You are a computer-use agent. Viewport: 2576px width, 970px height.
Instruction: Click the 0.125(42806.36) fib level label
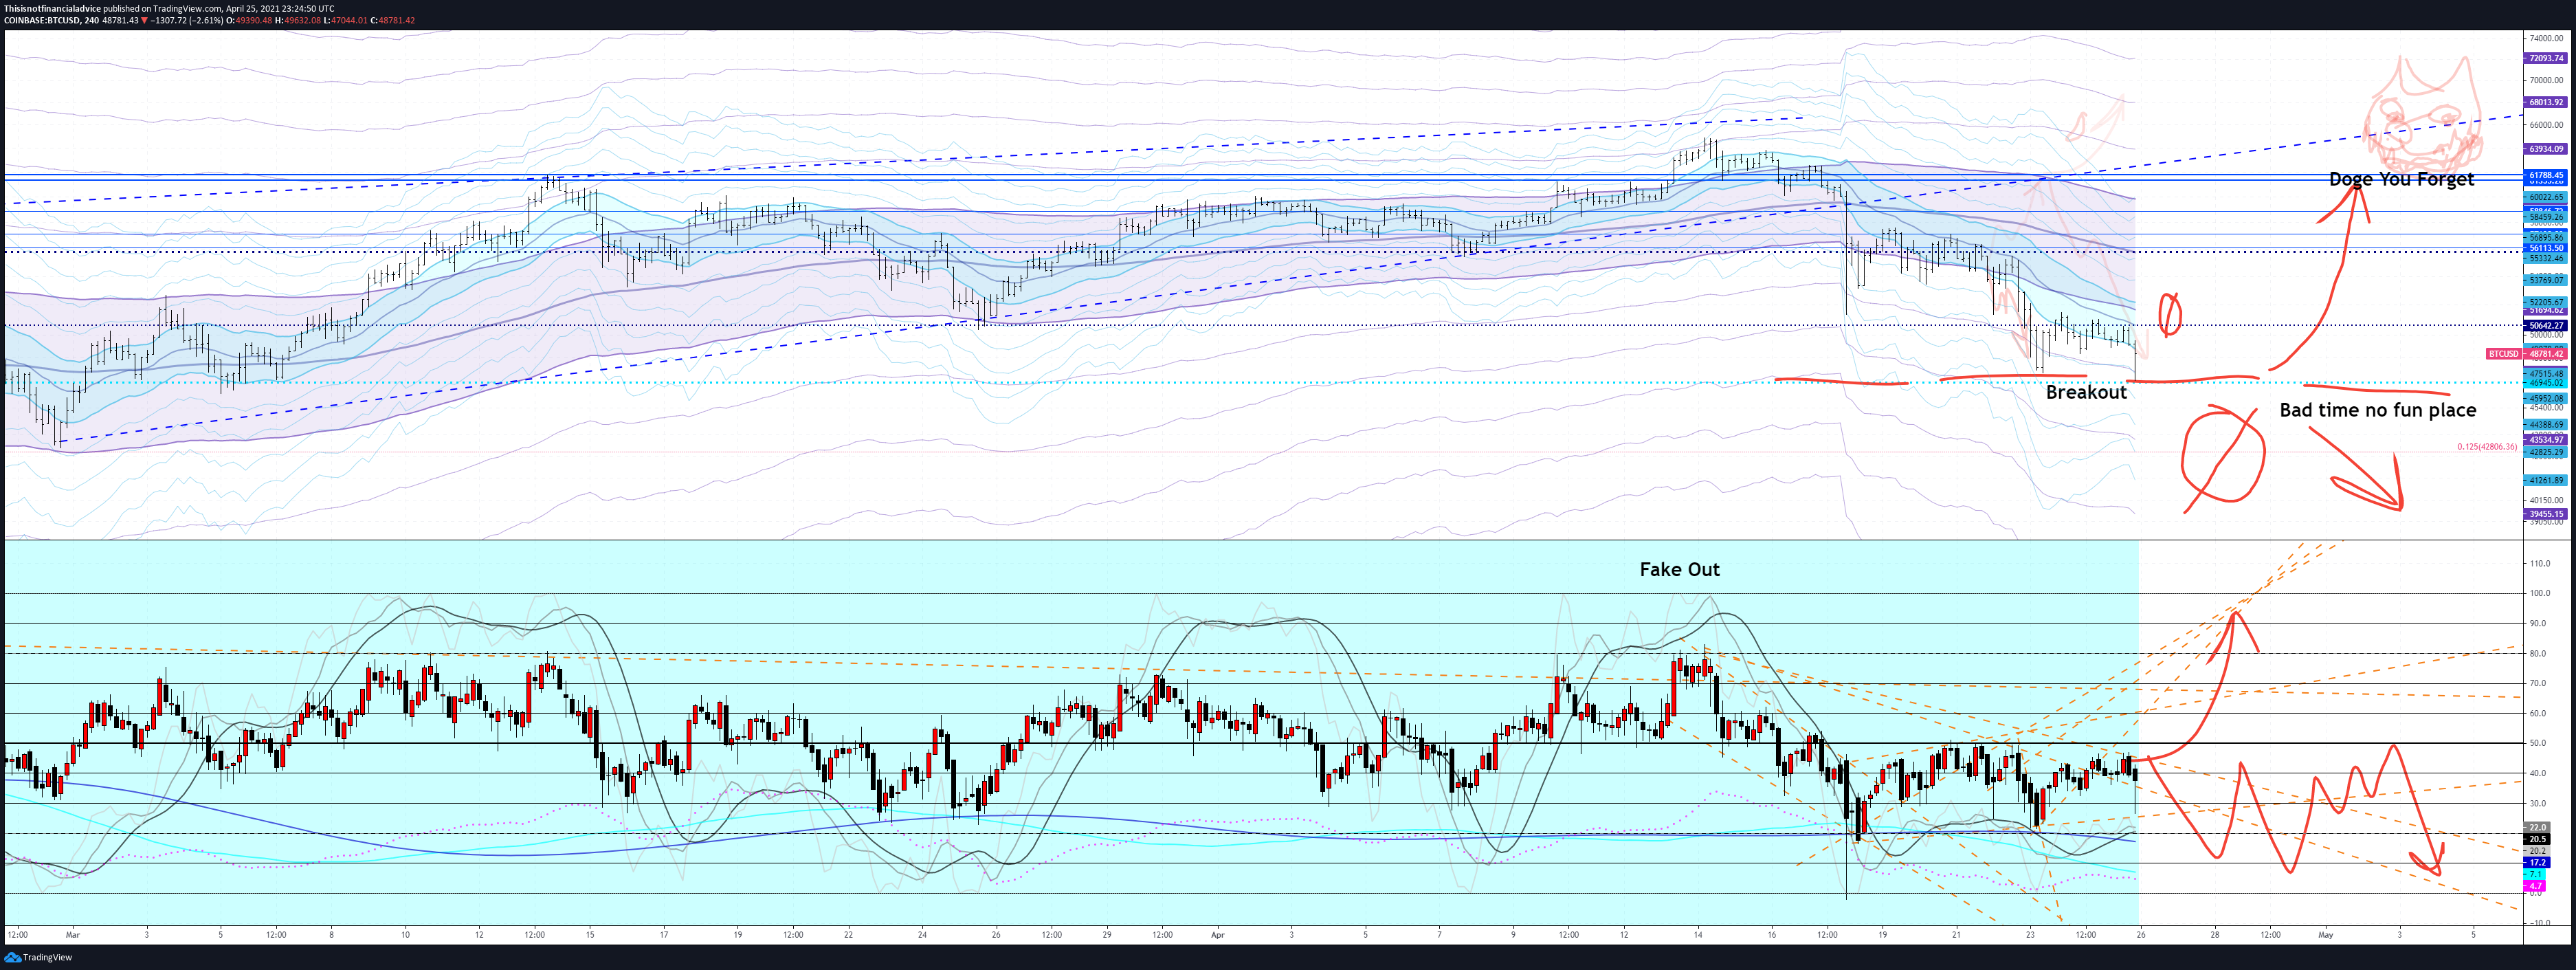click(x=2488, y=447)
